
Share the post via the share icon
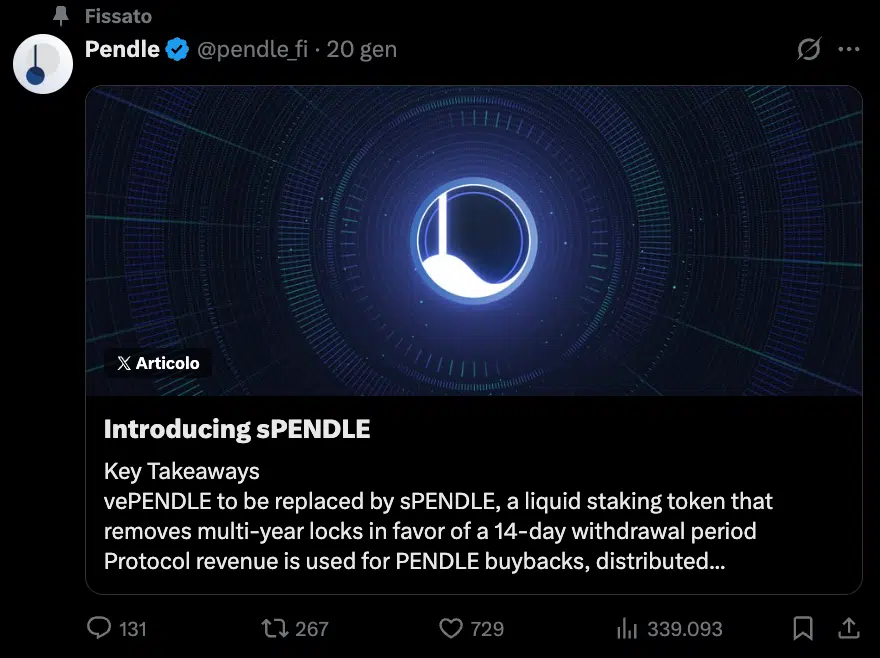pos(849,628)
